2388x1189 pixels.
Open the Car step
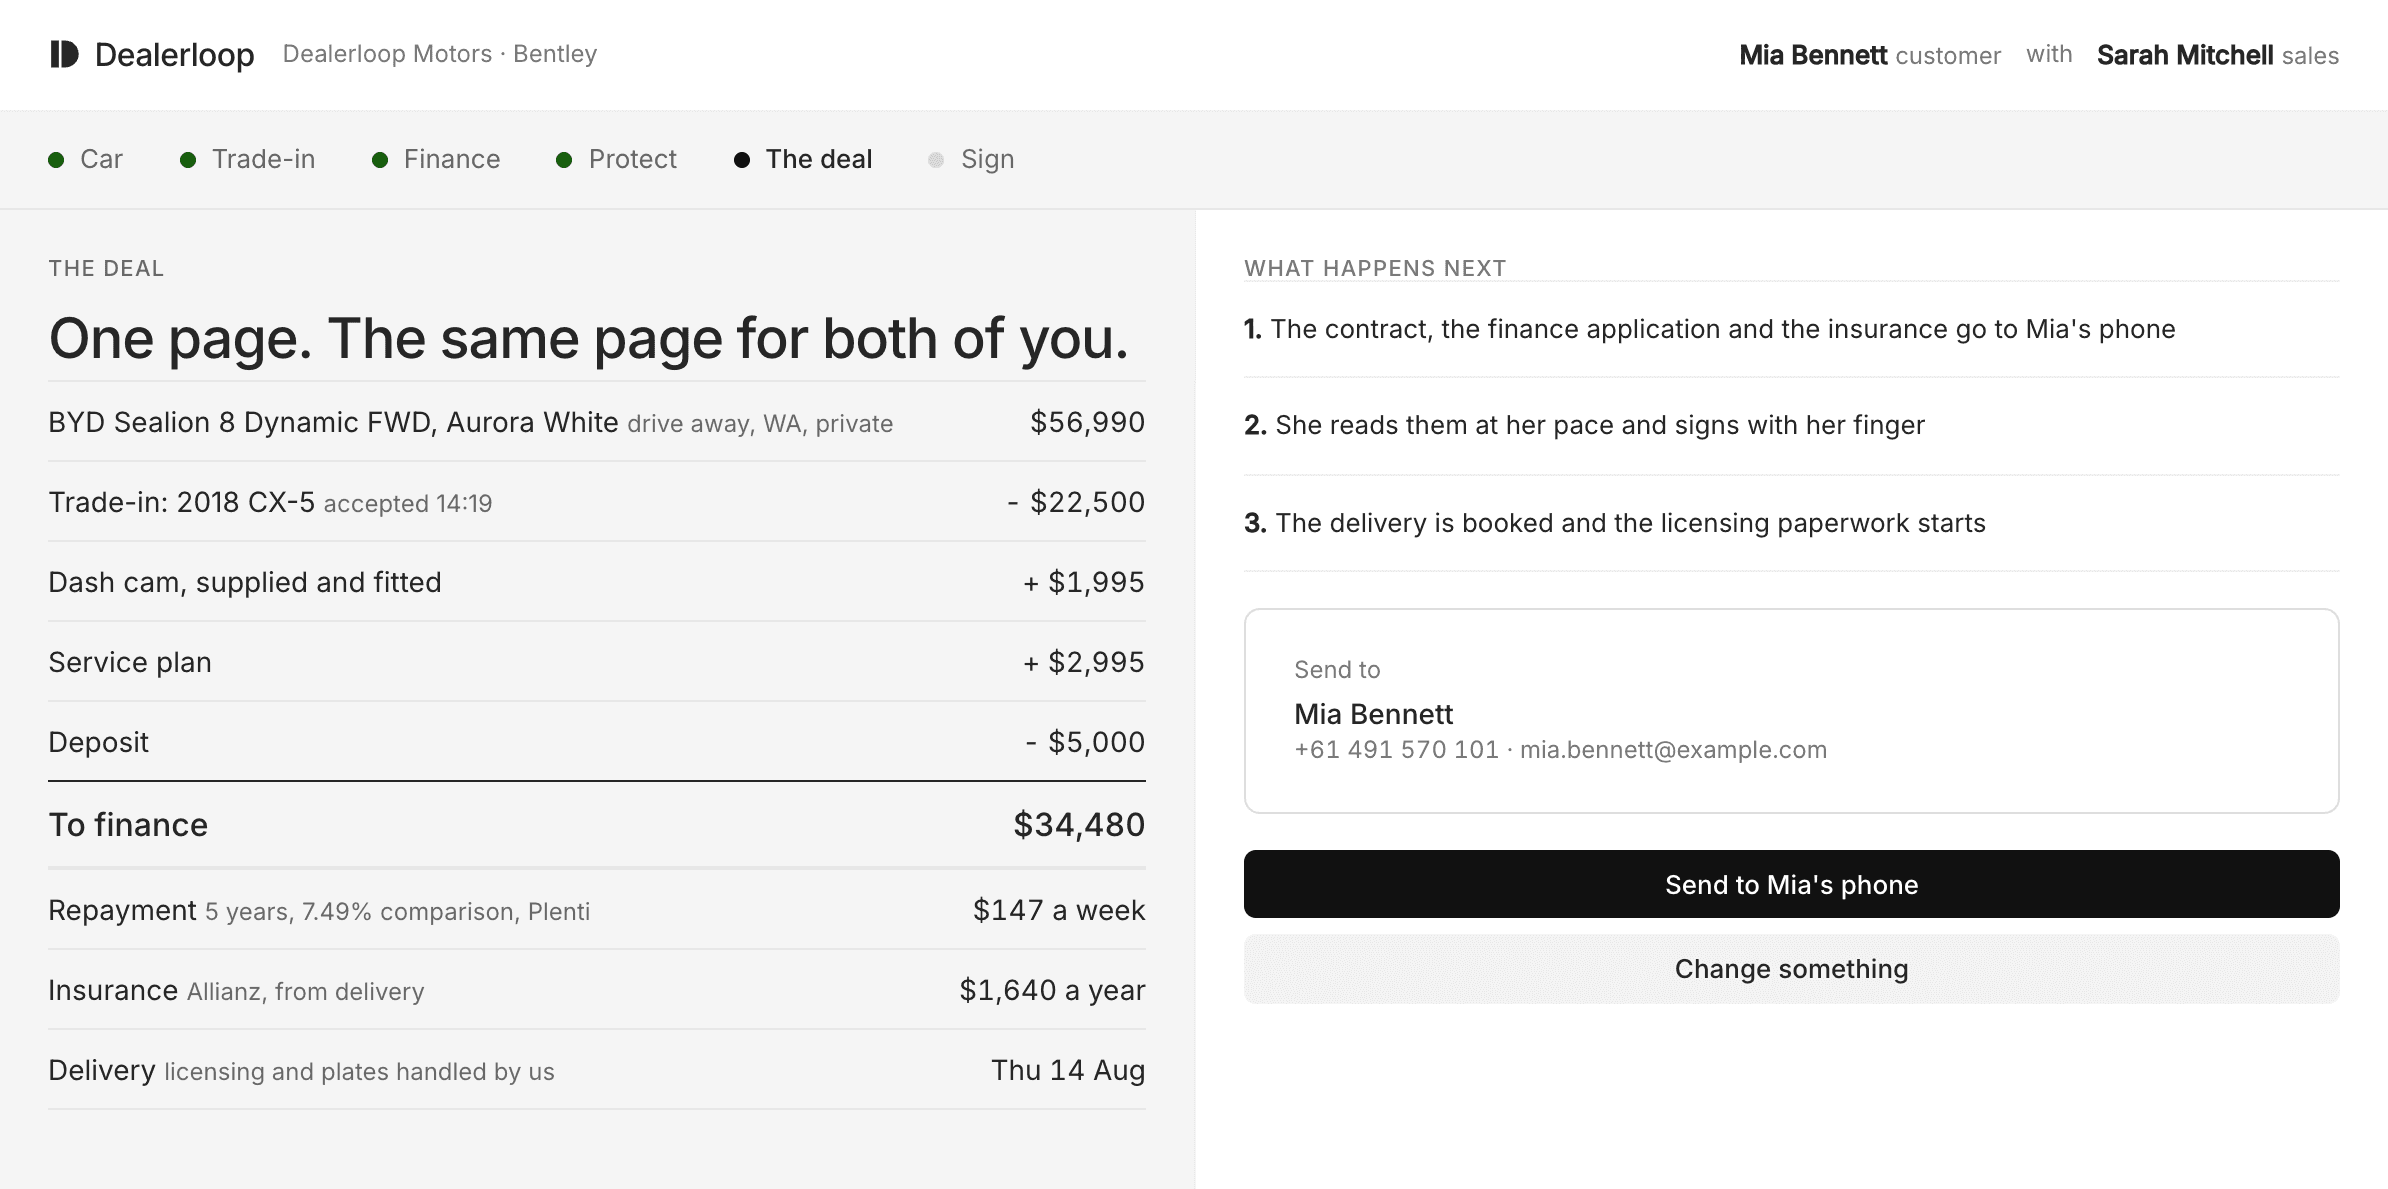click(x=86, y=159)
